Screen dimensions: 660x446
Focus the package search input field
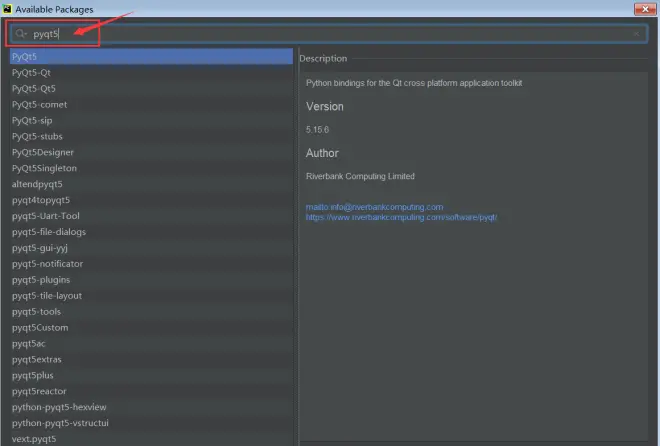click(x=328, y=34)
